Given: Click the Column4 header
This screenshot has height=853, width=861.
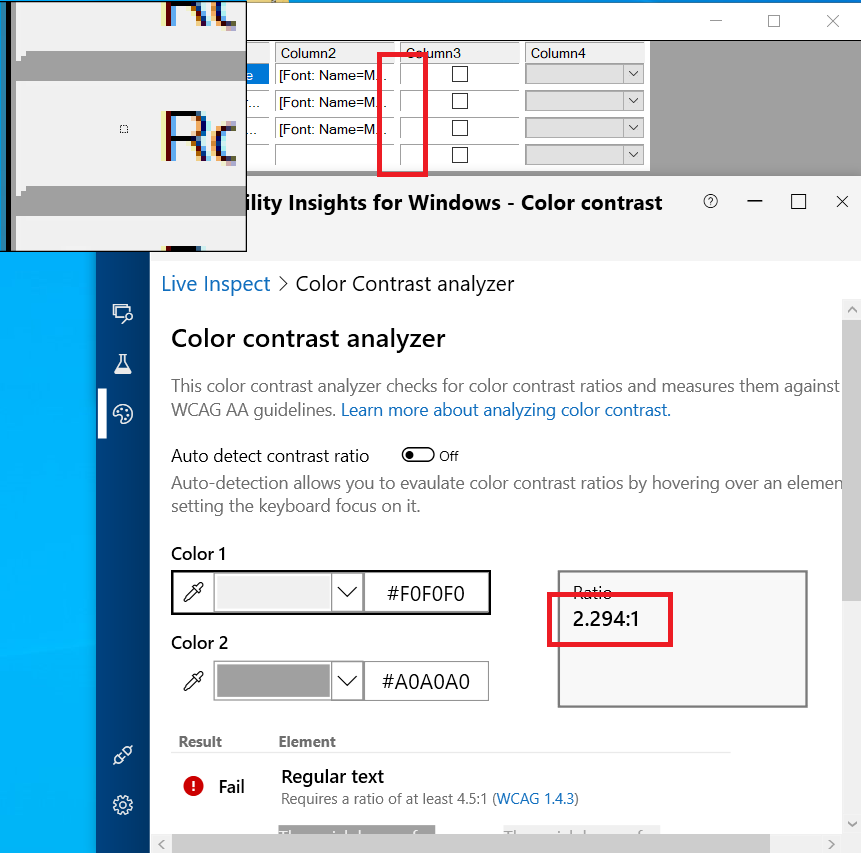Looking at the screenshot, I should (x=584, y=53).
